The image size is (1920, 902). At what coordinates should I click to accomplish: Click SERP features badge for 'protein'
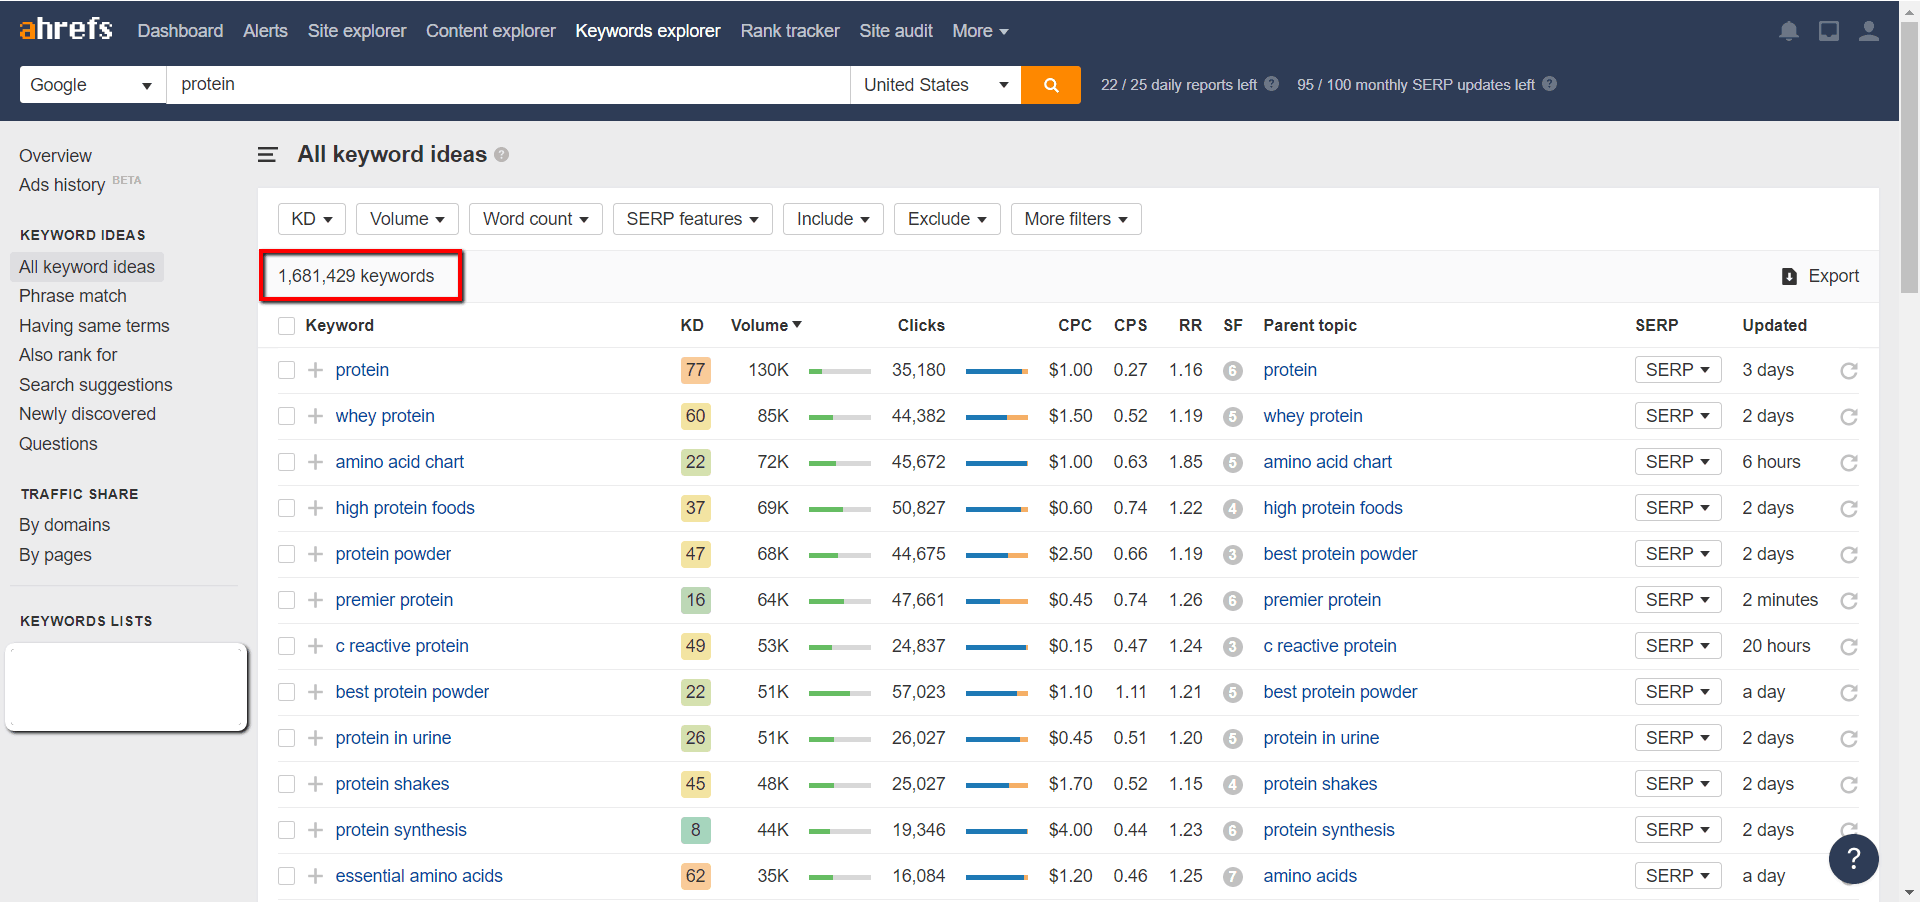pyautogui.click(x=1233, y=371)
